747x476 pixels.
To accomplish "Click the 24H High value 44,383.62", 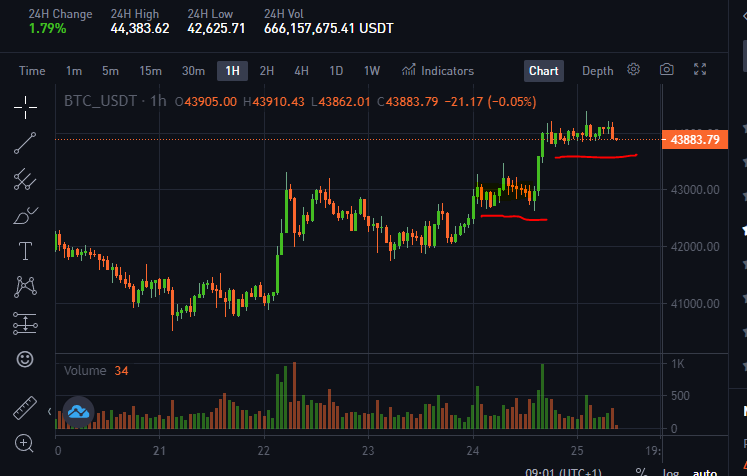I will point(140,29).
